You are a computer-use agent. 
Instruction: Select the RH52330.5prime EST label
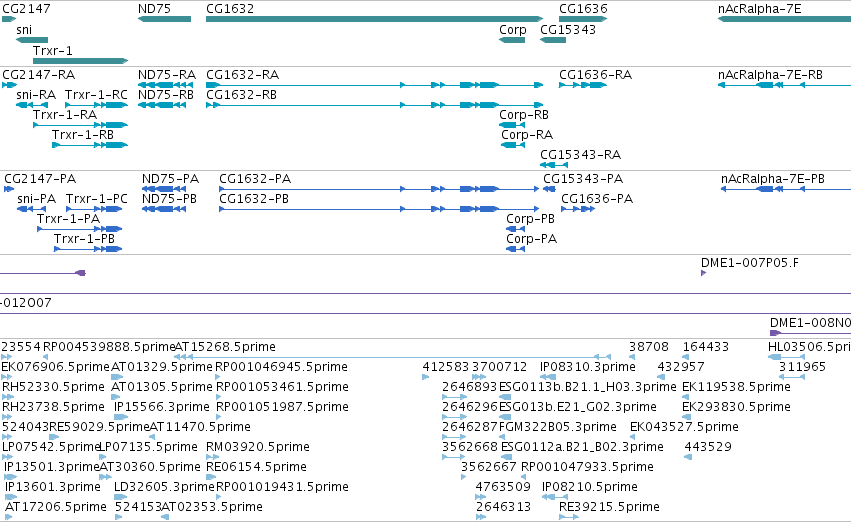53,387
